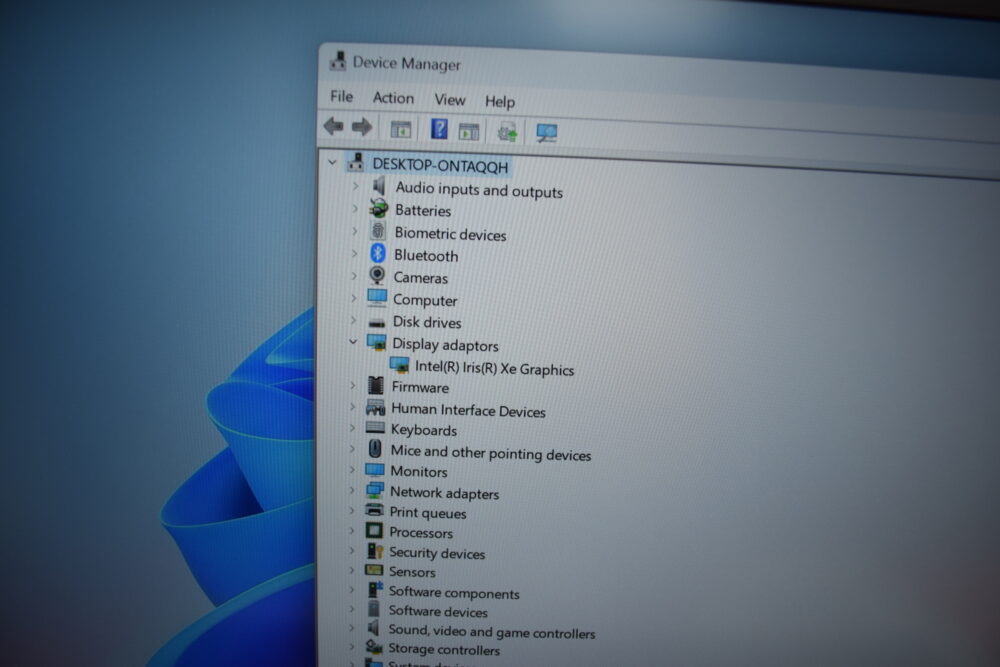Image resolution: width=1000 pixels, height=667 pixels.
Task: Click the icon beside Sensors
Action: (374, 570)
